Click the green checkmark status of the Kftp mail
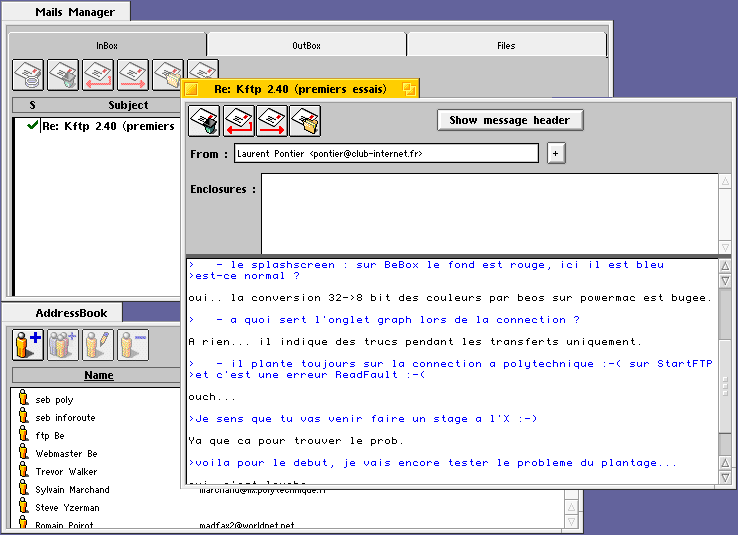The image size is (738, 535). 32,125
